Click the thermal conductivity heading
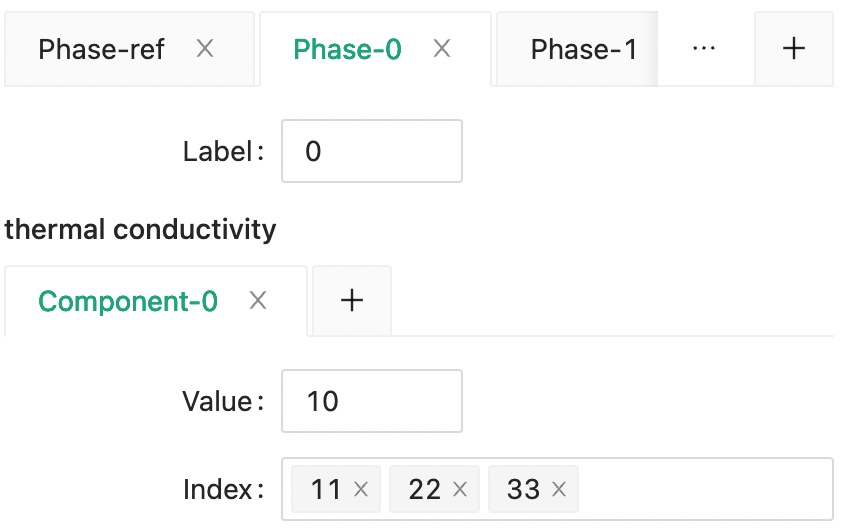This screenshot has width=844, height=532. click(140, 229)
